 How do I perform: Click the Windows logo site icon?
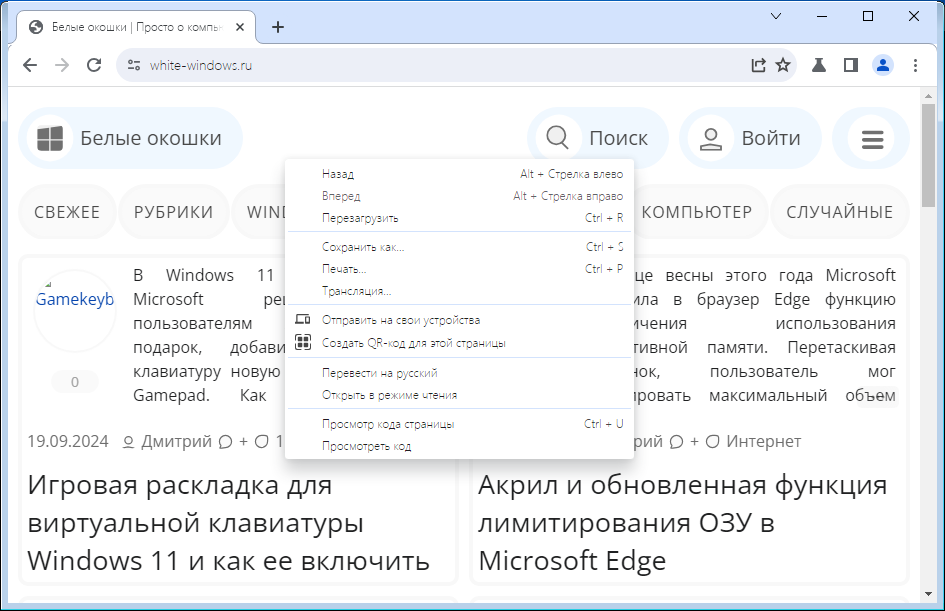point(50,138)
